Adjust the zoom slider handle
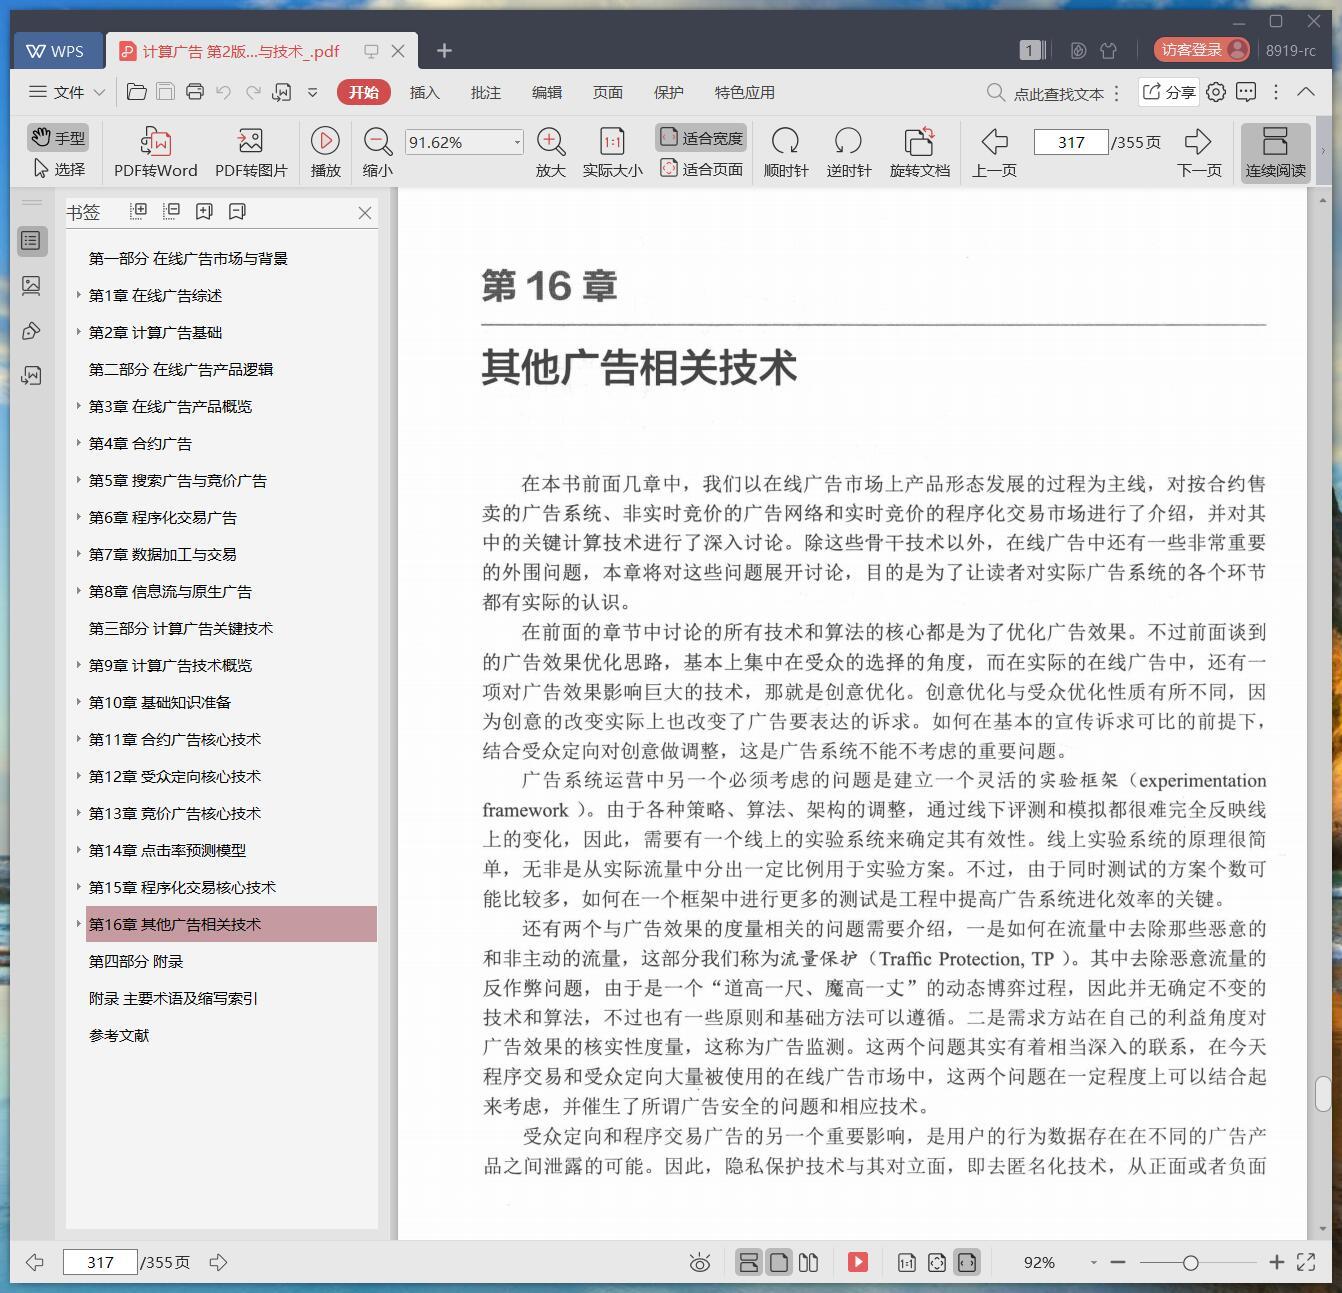 point(1190,1263)
